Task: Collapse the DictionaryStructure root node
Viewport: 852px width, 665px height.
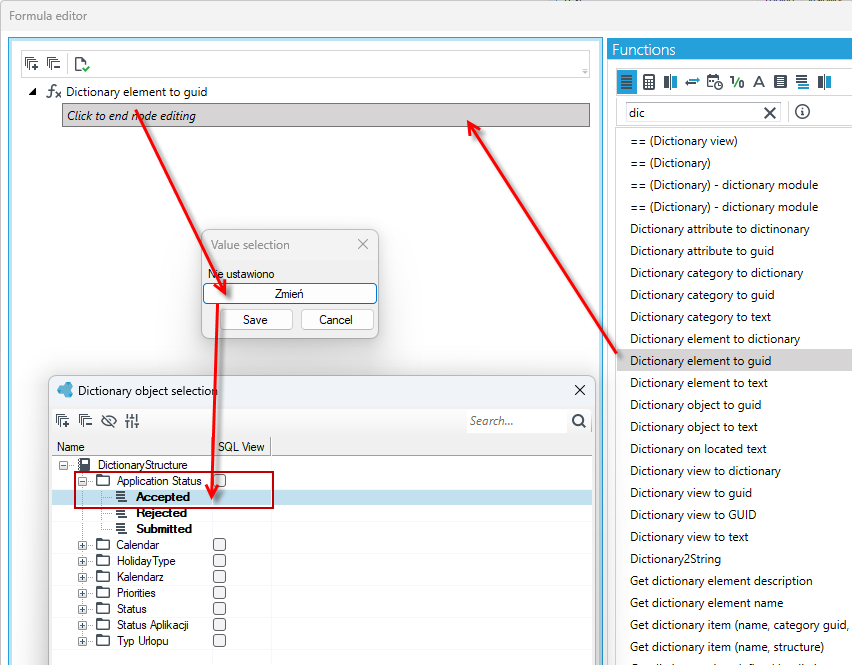Action: click(x=64, y=465)
